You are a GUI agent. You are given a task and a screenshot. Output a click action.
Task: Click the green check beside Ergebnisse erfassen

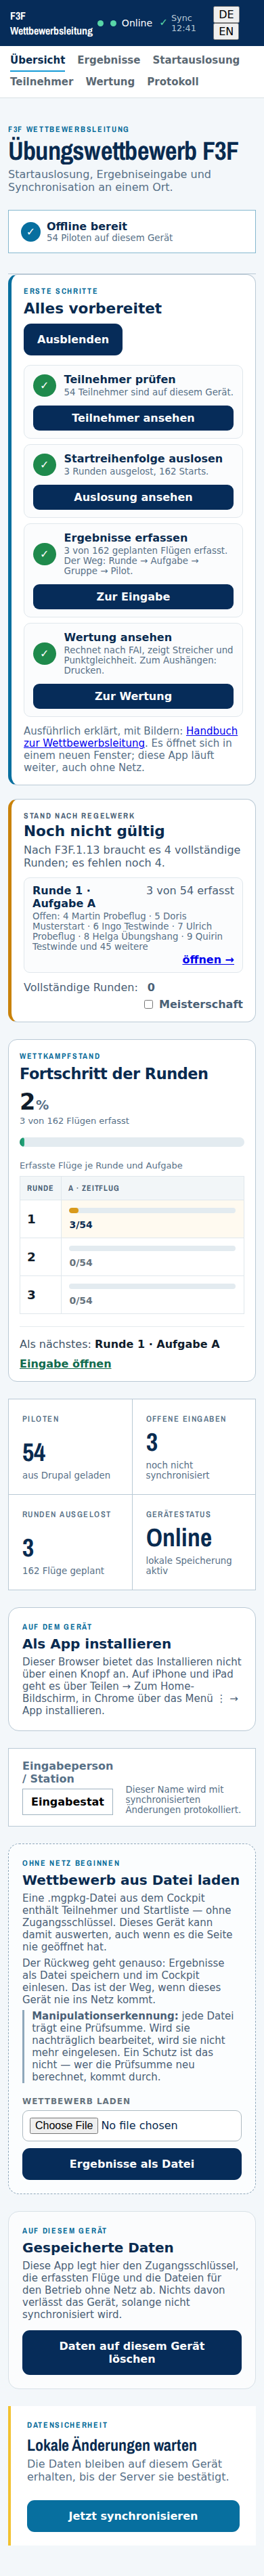tap(44, 553)
